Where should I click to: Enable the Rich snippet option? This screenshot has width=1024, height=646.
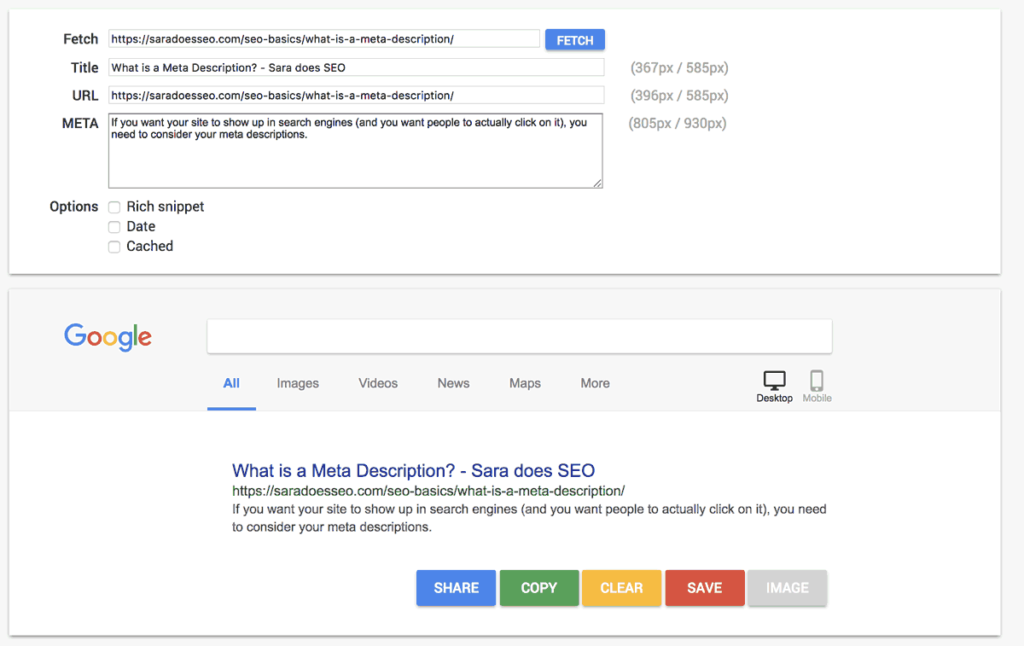tap(114, 207)
